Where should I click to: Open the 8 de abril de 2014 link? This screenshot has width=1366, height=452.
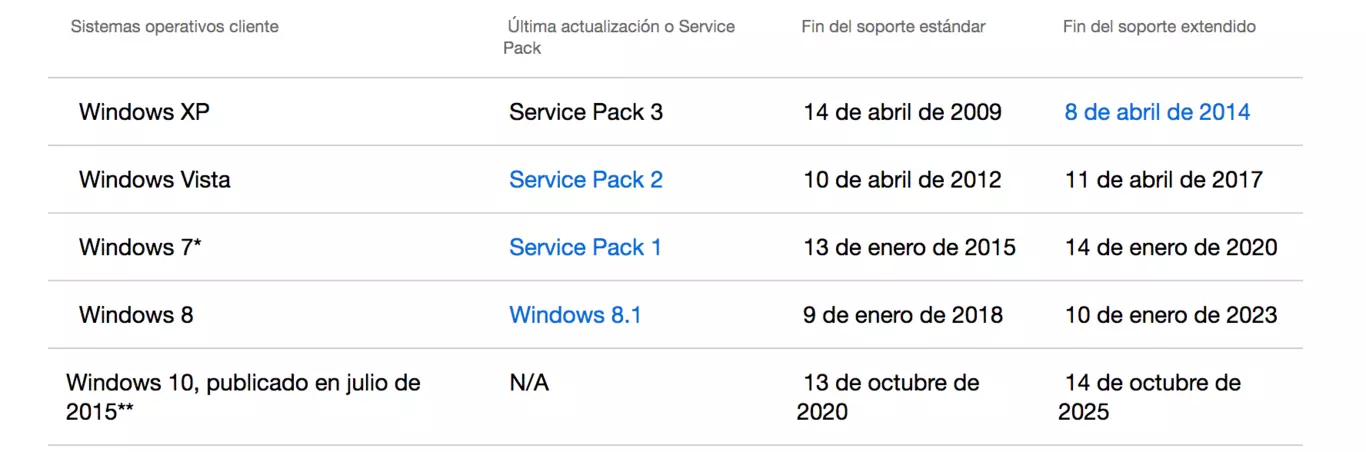point(1157,112)
